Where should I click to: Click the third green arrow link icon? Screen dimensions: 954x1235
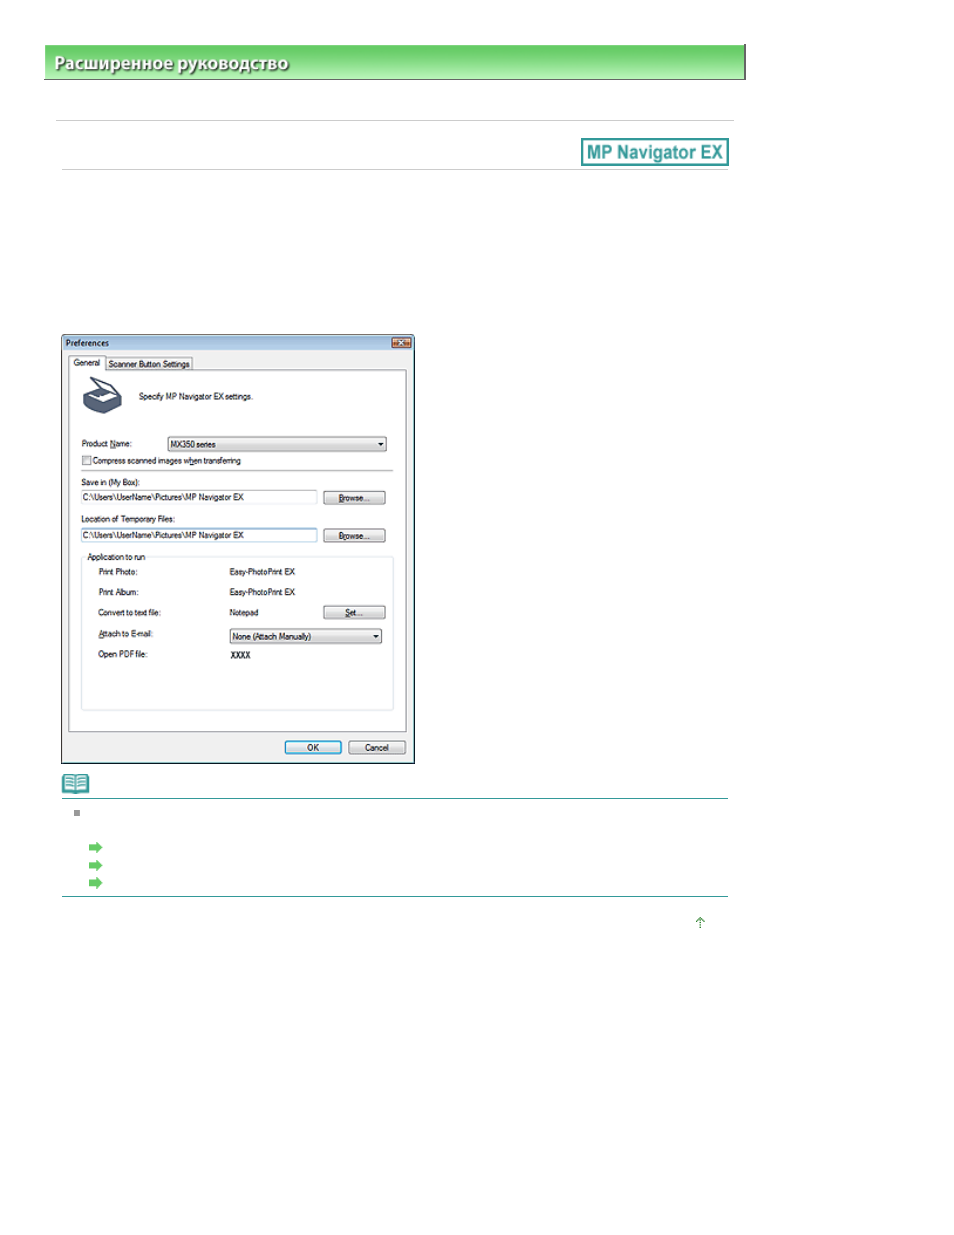point(96,883)
